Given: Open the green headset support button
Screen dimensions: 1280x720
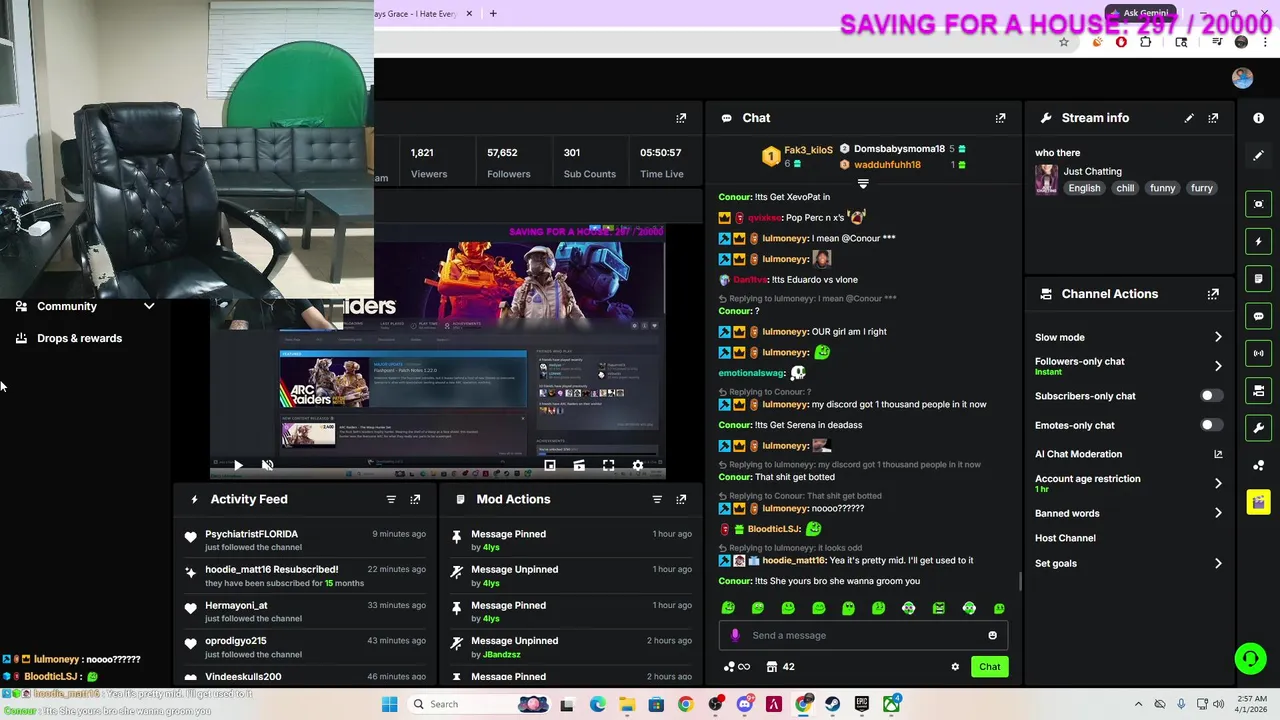Looking at the screenshot, I should [1250, 658].
